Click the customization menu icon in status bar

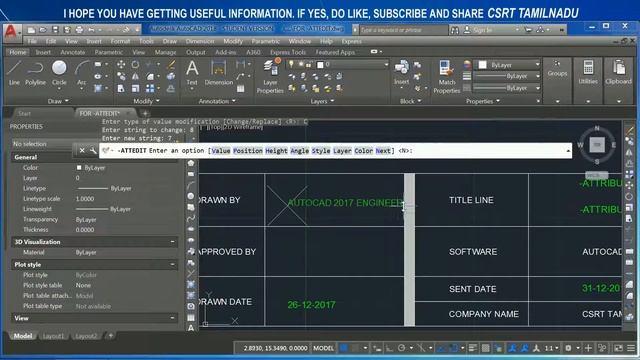click(x=631, y=348)
